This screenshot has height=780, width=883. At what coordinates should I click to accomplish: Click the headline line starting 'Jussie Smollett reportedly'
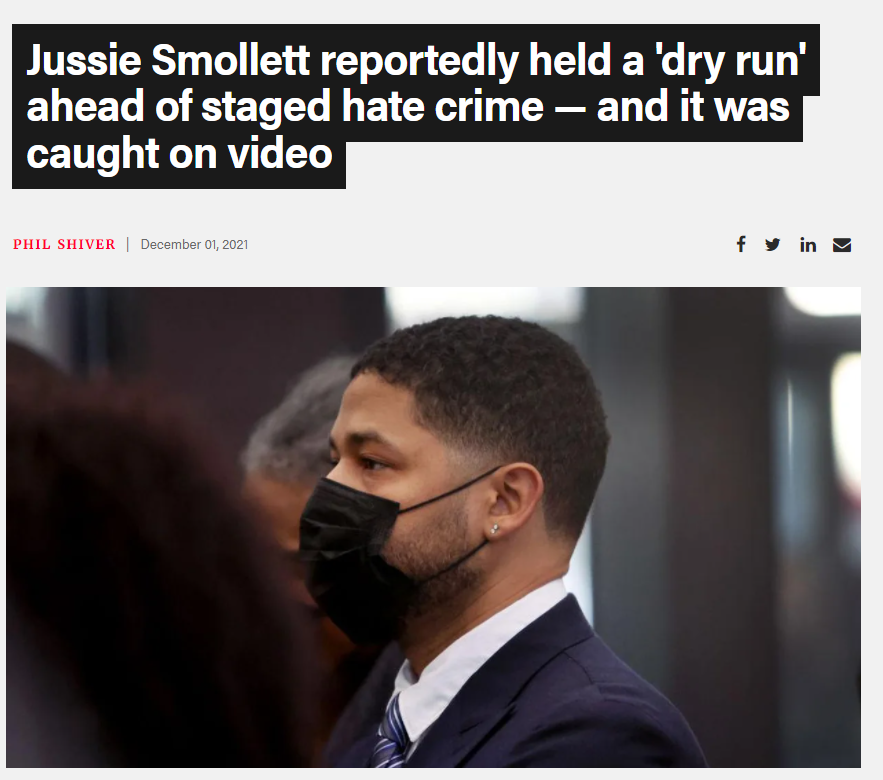point(416,60)
